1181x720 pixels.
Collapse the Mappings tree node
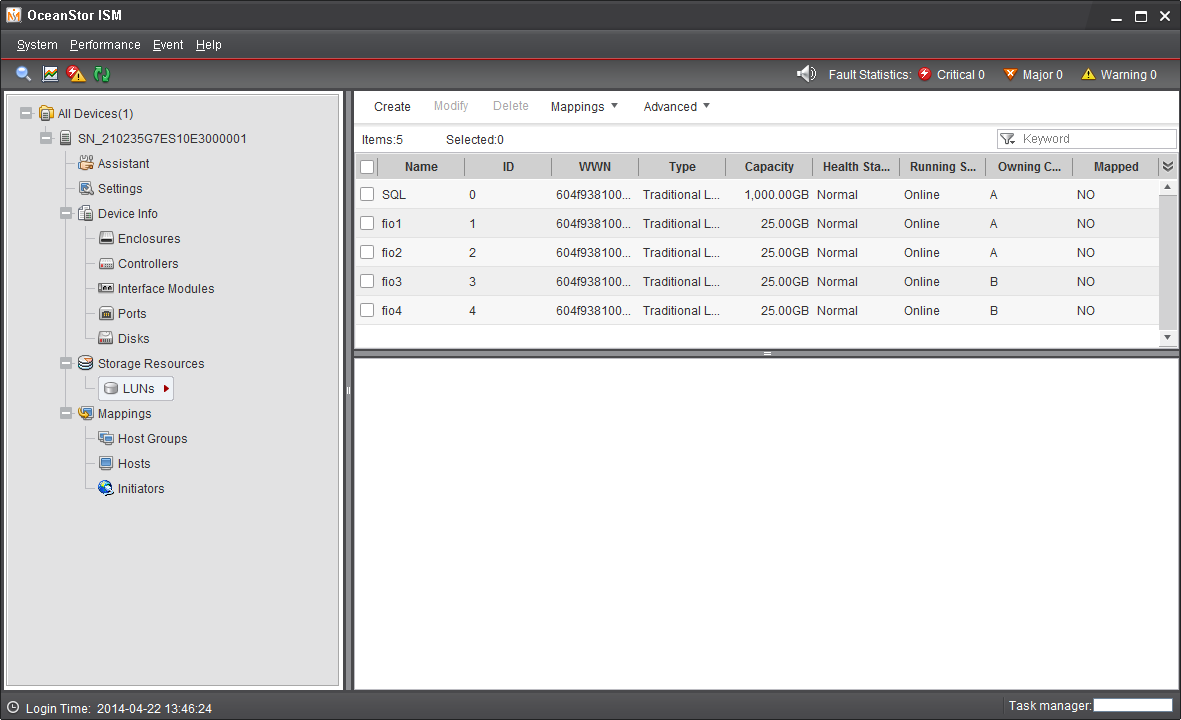pos(66,413)
